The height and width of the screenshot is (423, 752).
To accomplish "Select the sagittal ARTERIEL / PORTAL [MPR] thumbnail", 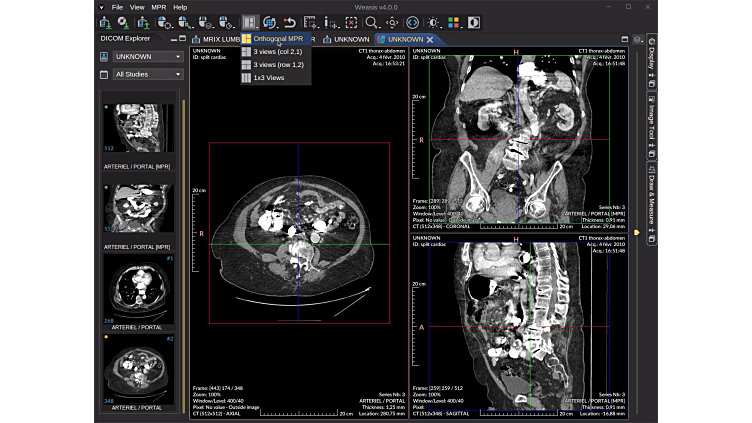I will (137, 128).
